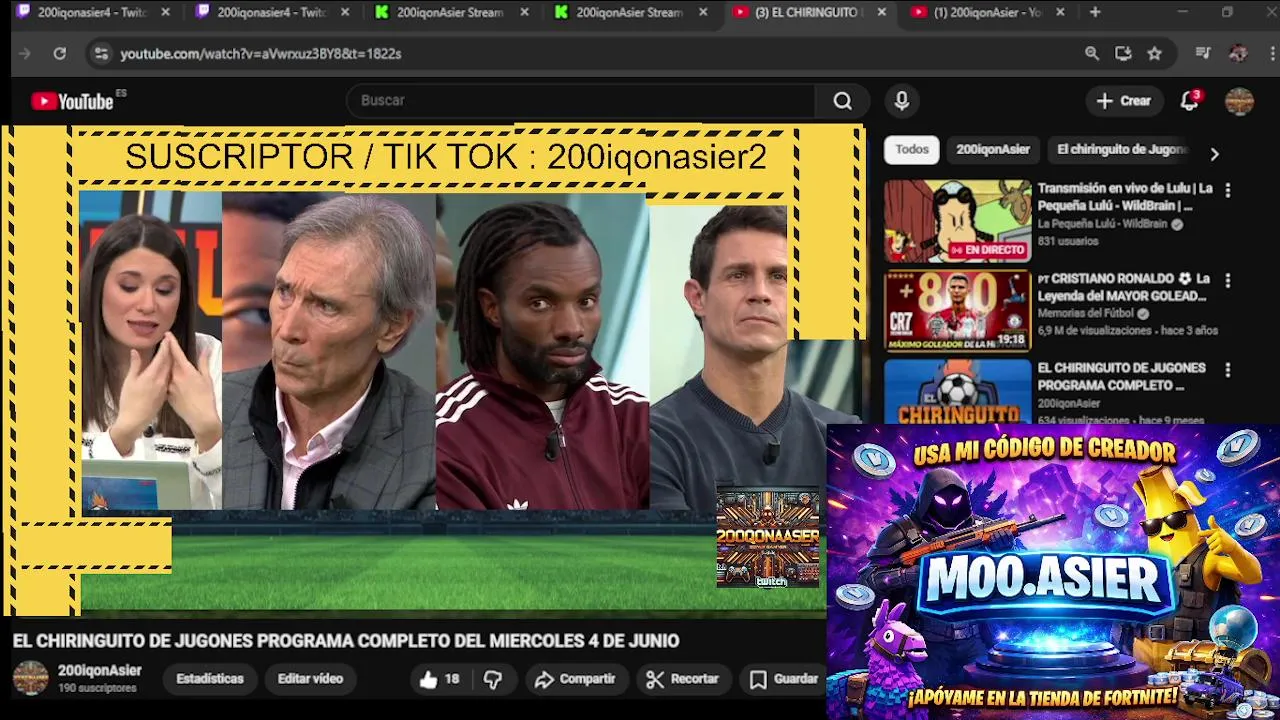This screenshot has width=1280, height=720.
Task: Click La Pequeña Lulú - WildBrain channel name
Action: (x=1102, y=224)
